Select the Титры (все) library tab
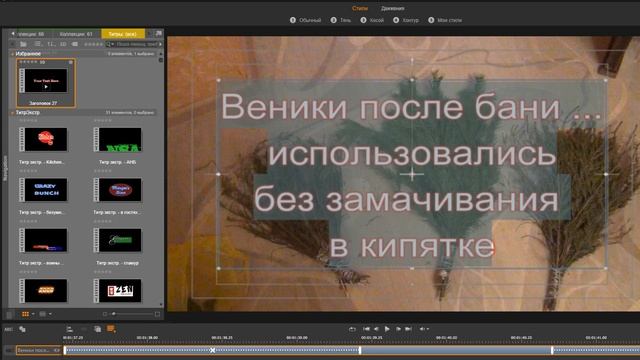The width and height of the screenshot is (640, 360). (123, 34)
